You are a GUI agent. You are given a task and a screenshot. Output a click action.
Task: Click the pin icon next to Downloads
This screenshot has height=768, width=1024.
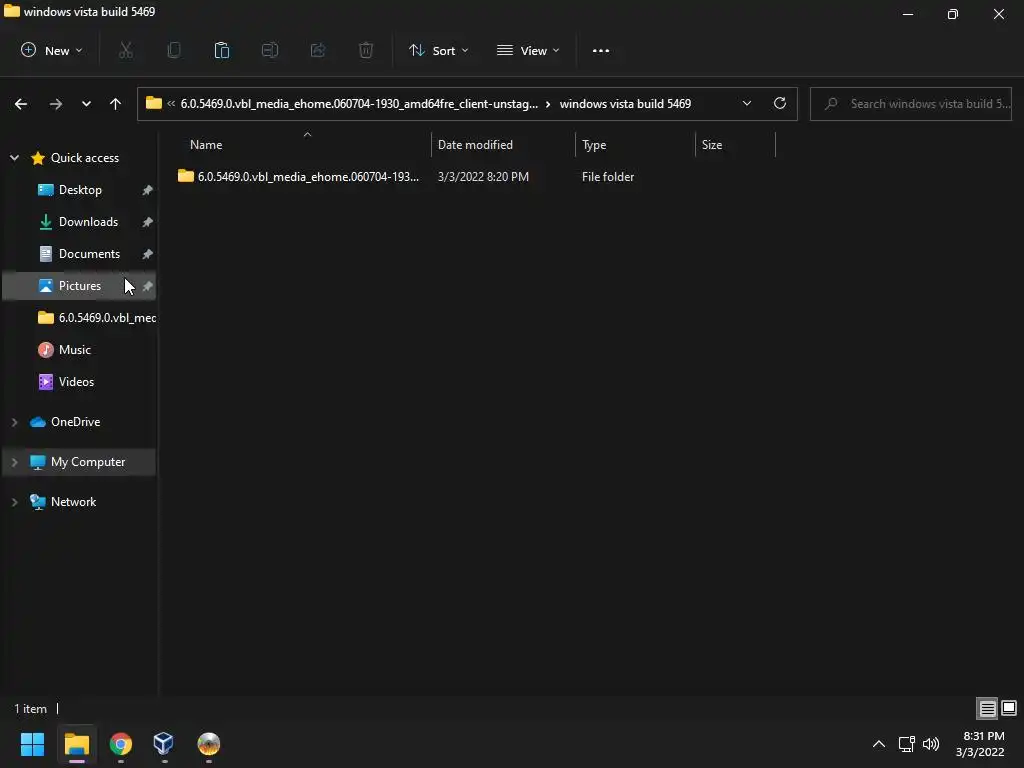click(148, 222)
